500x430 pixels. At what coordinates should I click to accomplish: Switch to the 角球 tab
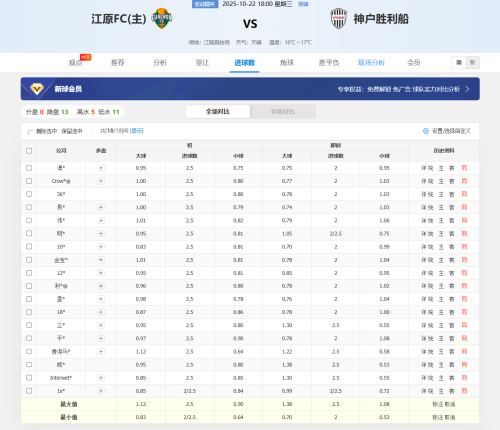point(287,63)
